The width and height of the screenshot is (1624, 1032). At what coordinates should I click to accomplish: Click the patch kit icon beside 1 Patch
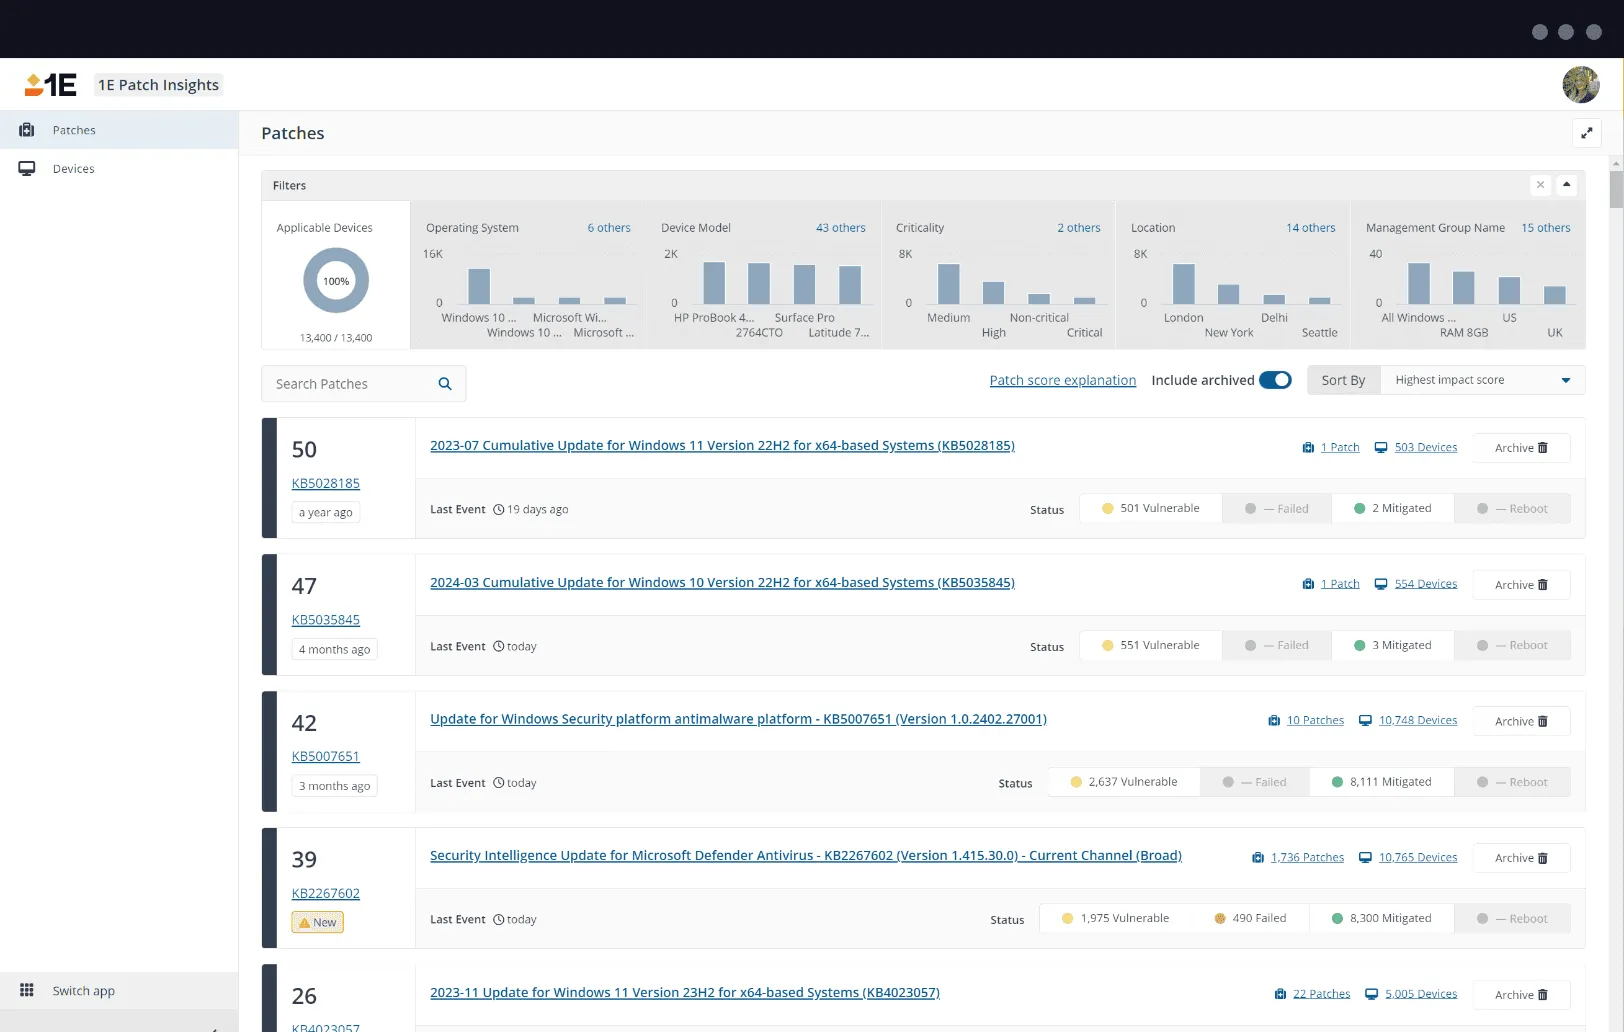point(1308,447)
